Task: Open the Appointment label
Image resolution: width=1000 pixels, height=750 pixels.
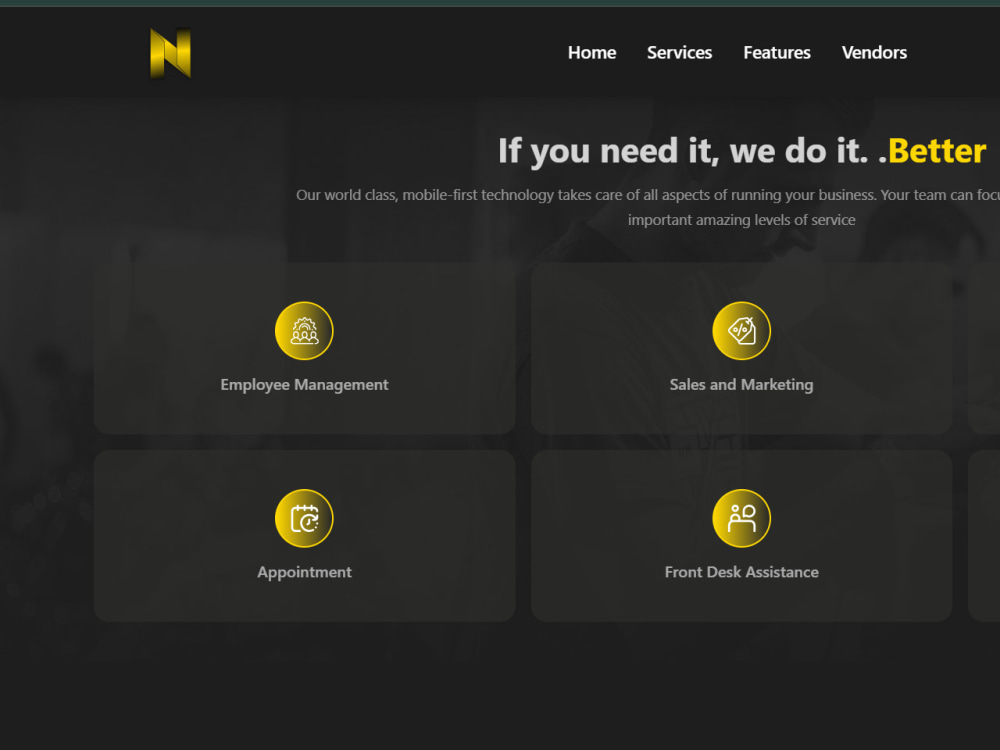Action: coord(304,572)
